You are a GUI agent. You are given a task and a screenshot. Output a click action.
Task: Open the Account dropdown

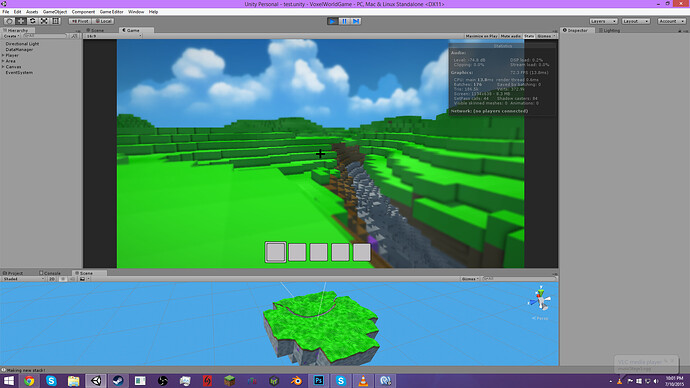[x=671, y=21]
